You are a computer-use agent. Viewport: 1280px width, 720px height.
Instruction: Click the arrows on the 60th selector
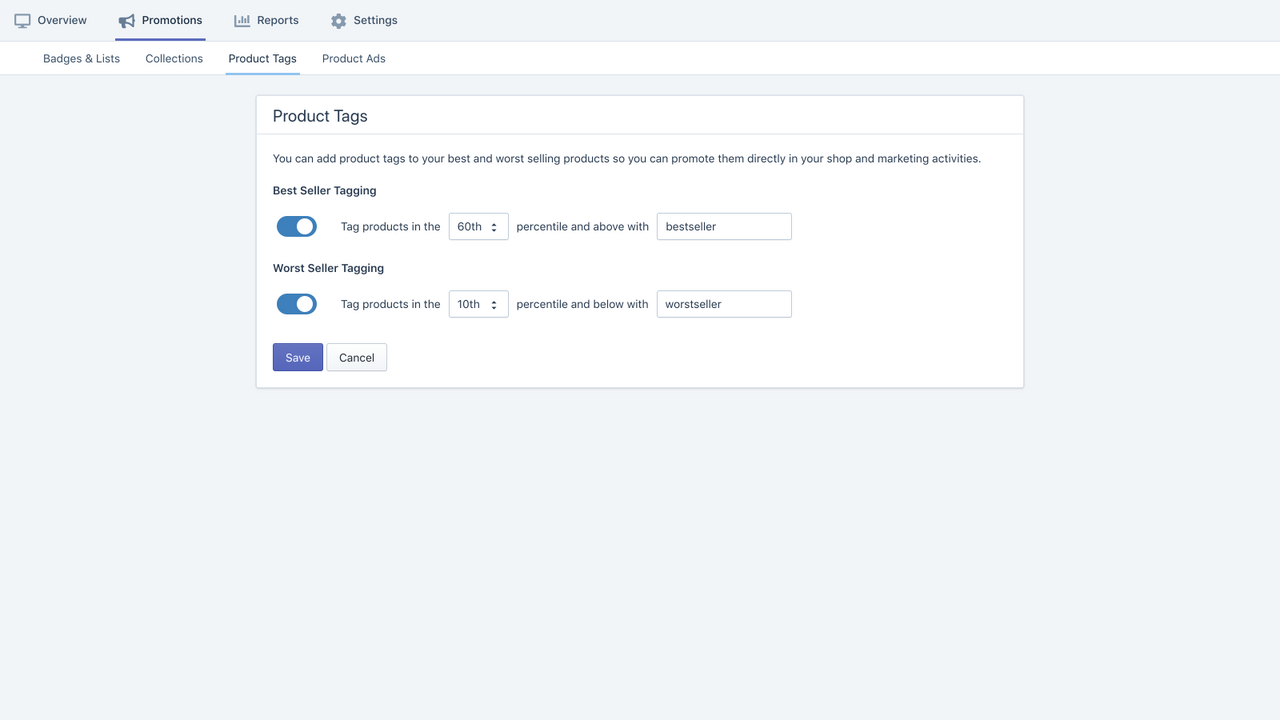point(494,227)
